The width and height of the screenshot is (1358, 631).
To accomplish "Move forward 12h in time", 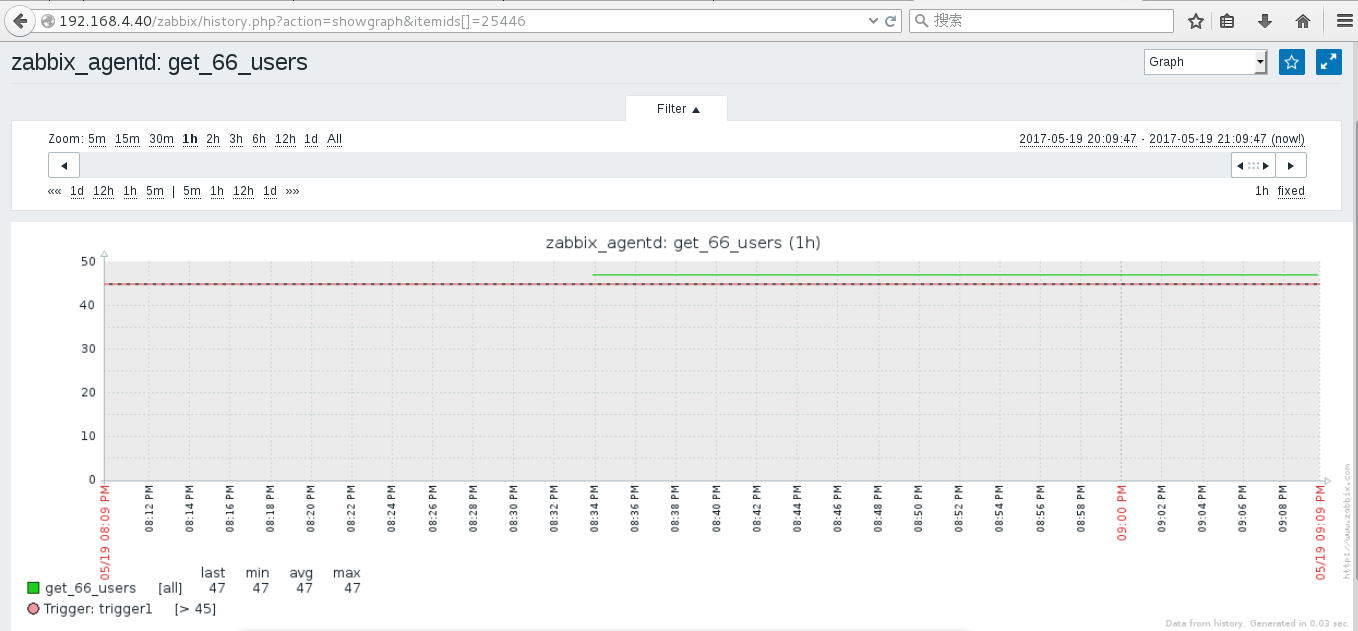I will [244, 191].
